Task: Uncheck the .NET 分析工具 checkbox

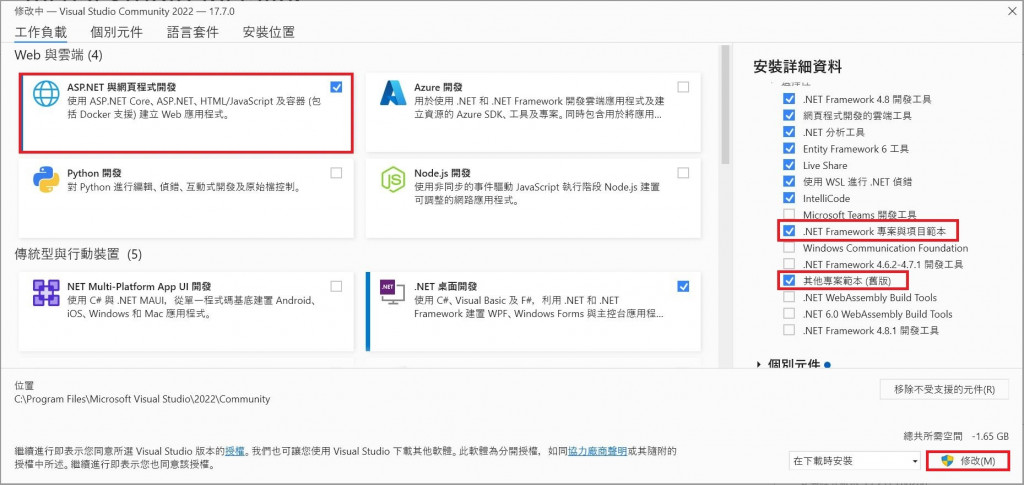Action: 789,132
